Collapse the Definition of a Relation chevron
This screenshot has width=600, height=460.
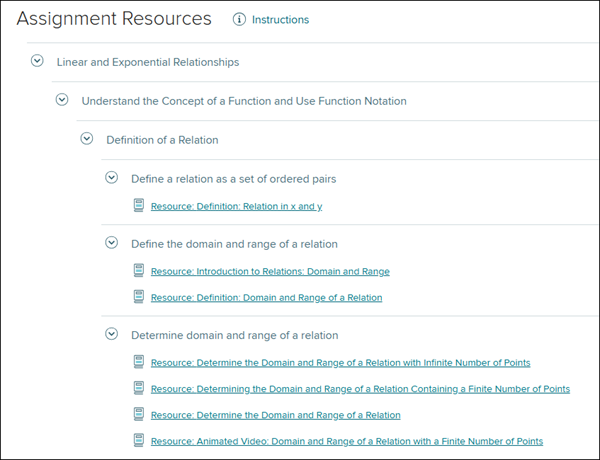coord(87,139)
